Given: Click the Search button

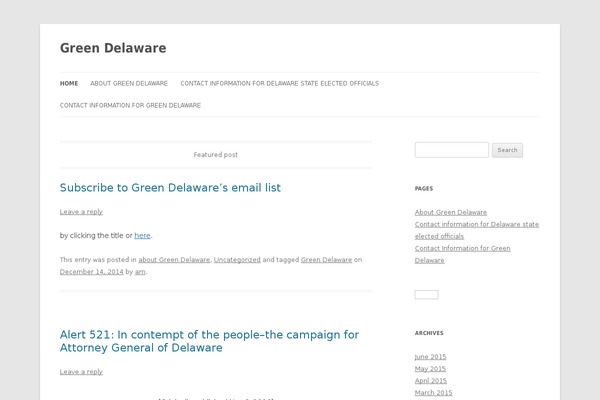Looking at the screenshot, I should click(x=507, y=150).
